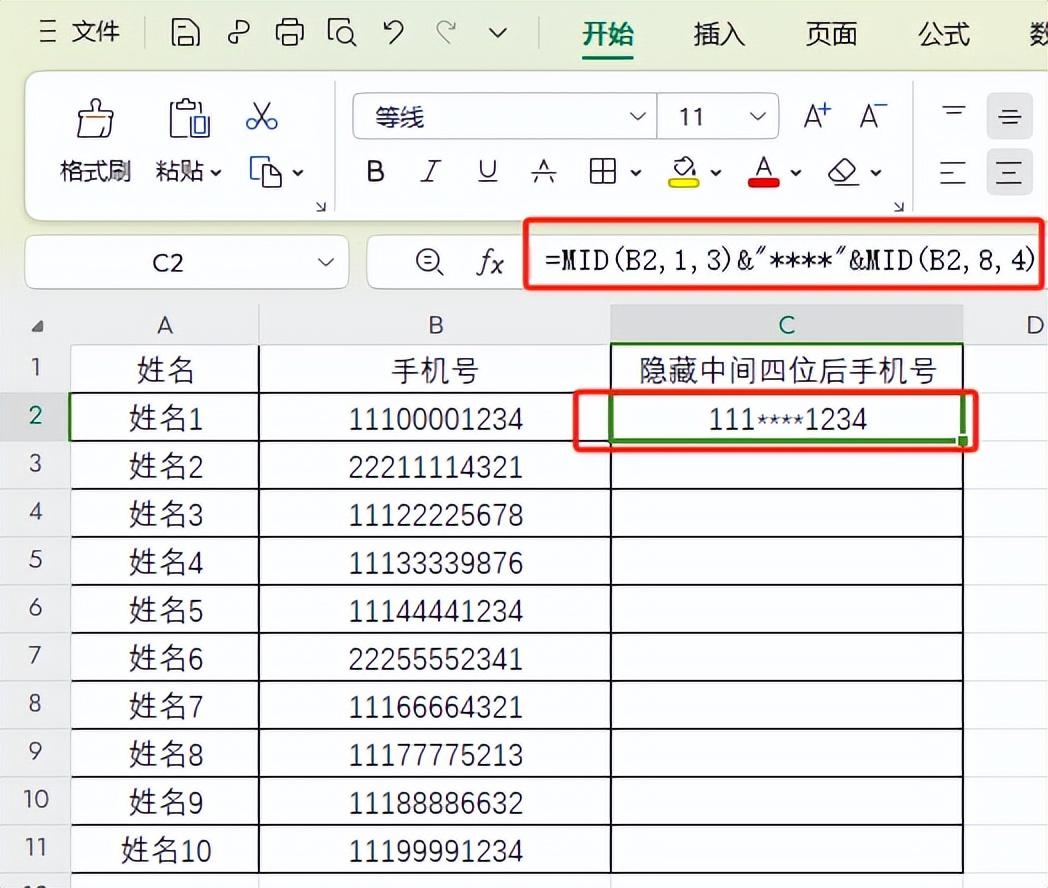Click the Save icon
The image size is (1048, 888).
pos(185,32)
